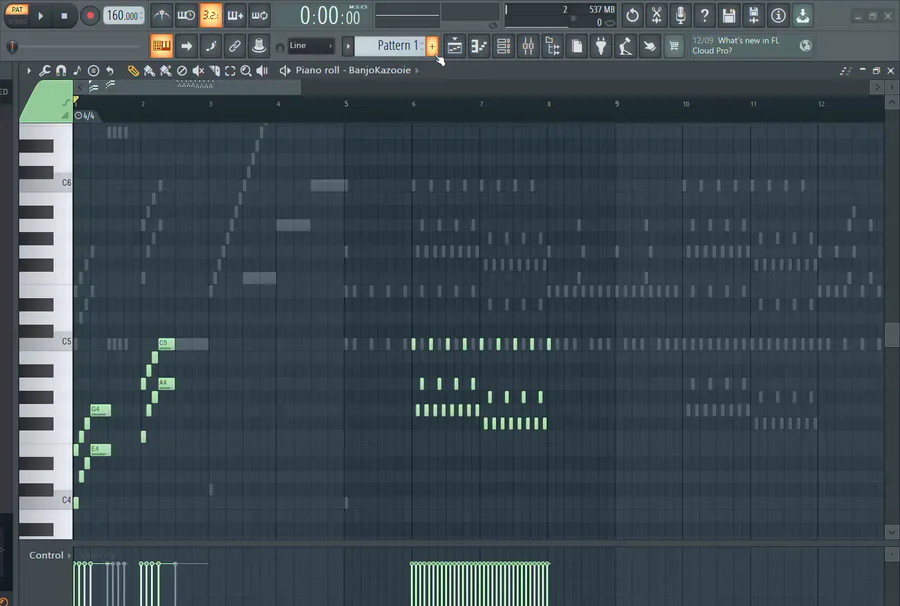Open piano roll snap magnet menu
This screenshot has height=606, width=900.
[61, 71]
